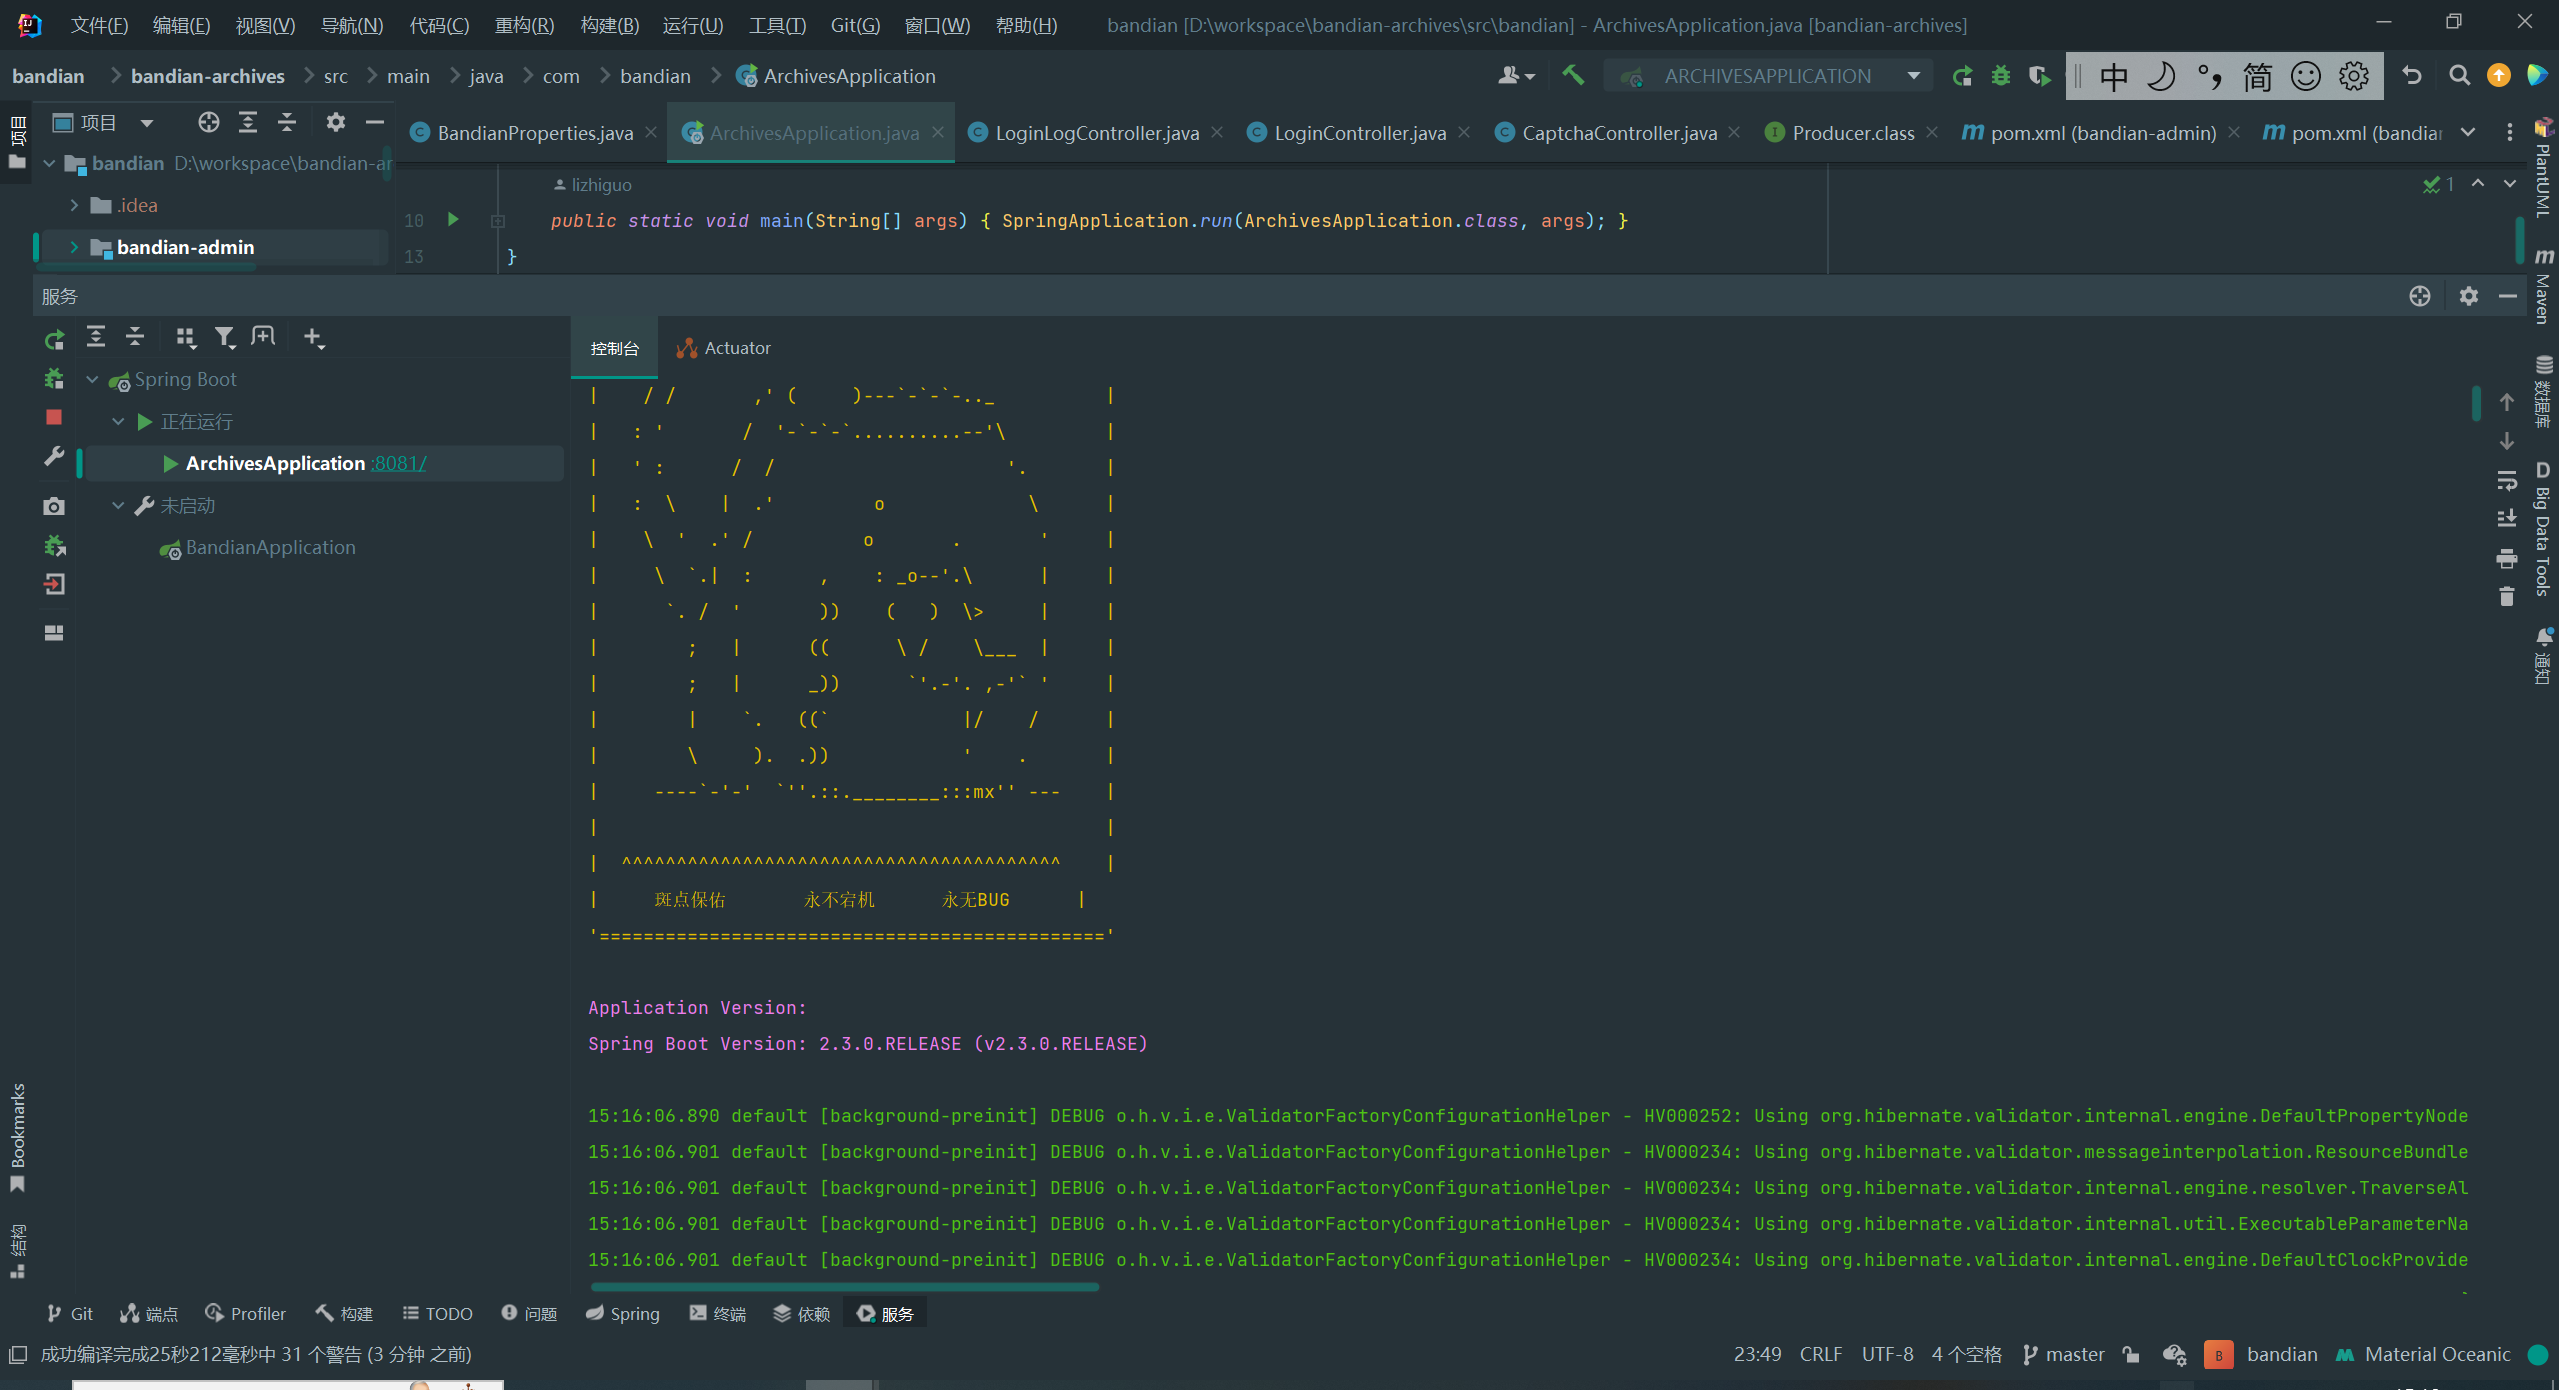
Task: Open the Services filter icon
Action: pyautogui.click(x=225, y=338)
